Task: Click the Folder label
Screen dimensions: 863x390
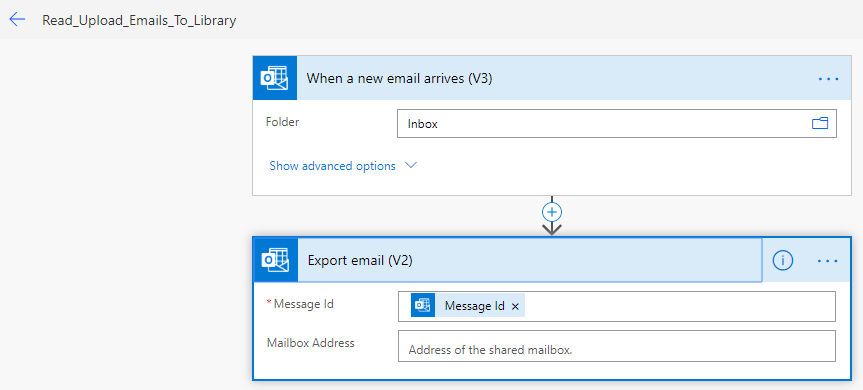Action: 283,122
